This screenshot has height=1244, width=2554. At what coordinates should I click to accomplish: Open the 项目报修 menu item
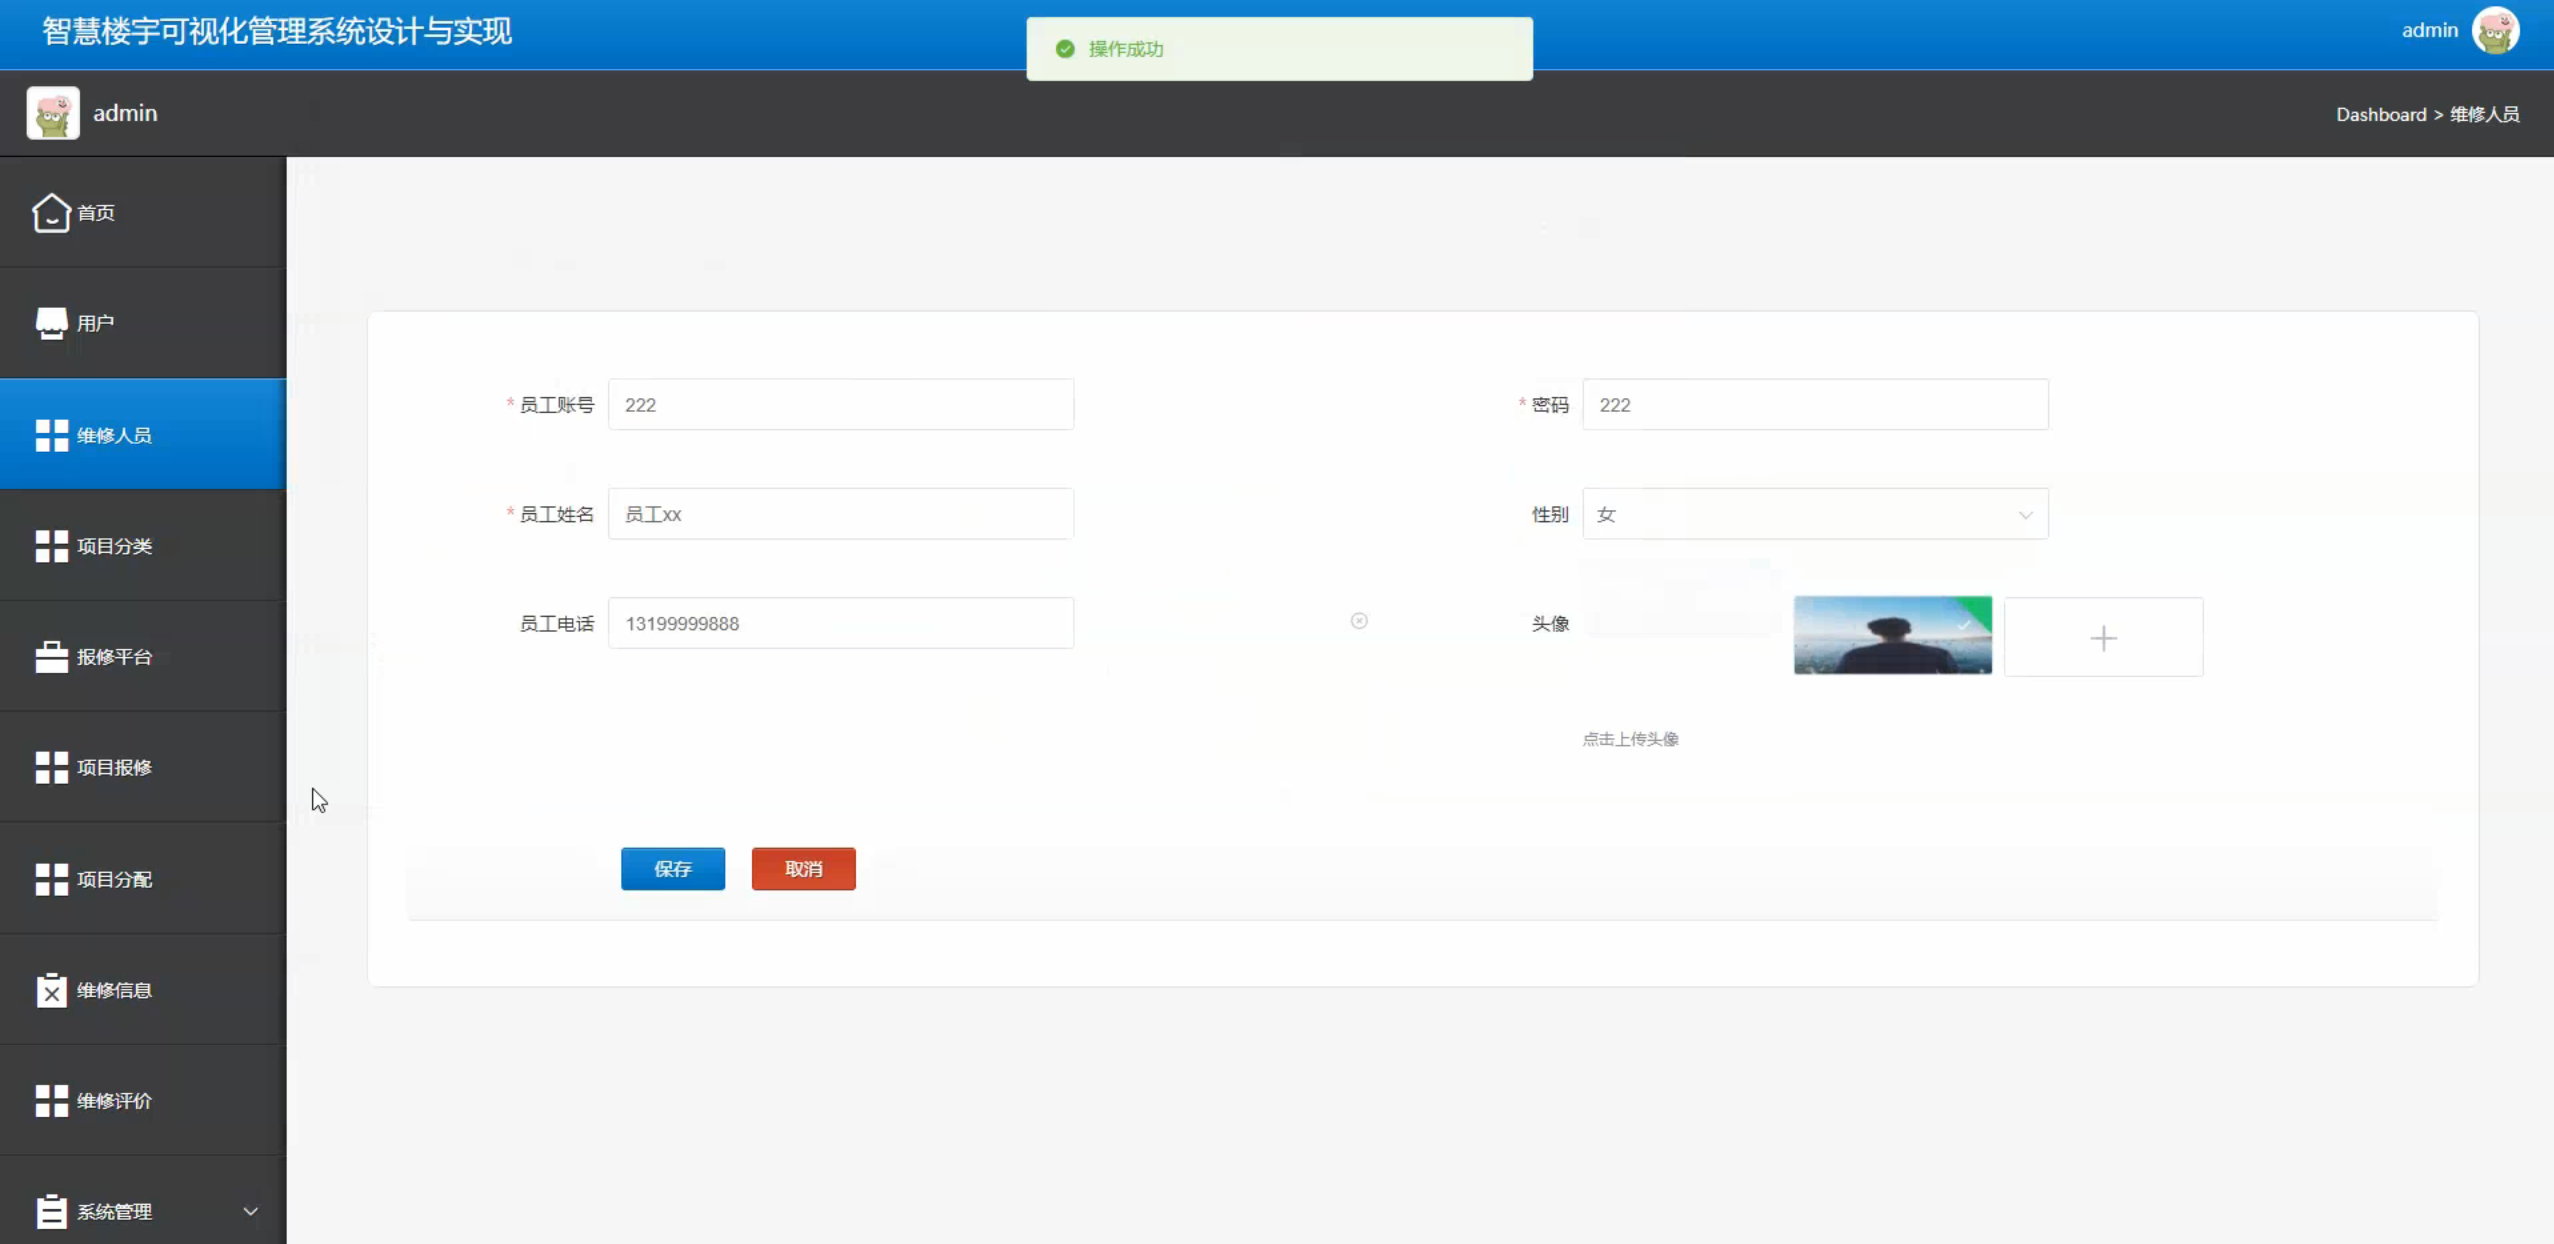coord(114,768)
